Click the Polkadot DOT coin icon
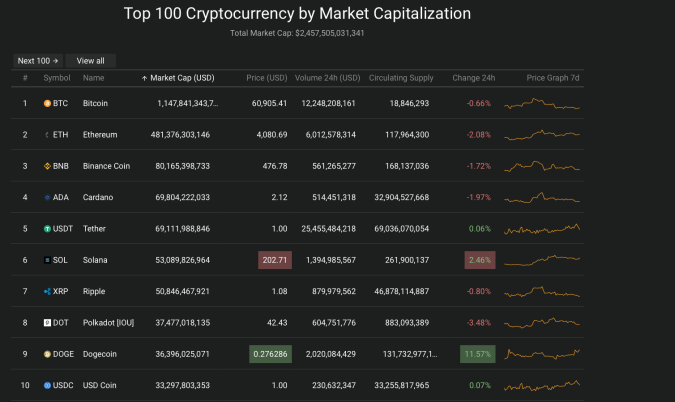The width and height of the screenshot is (675, 402). [47, 323]
